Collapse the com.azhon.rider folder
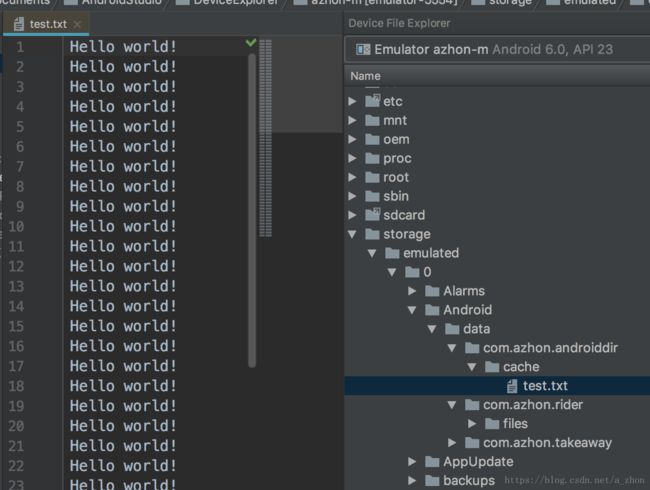The height and width of the screenshot is (490, 650). click(x=452, y=405)
